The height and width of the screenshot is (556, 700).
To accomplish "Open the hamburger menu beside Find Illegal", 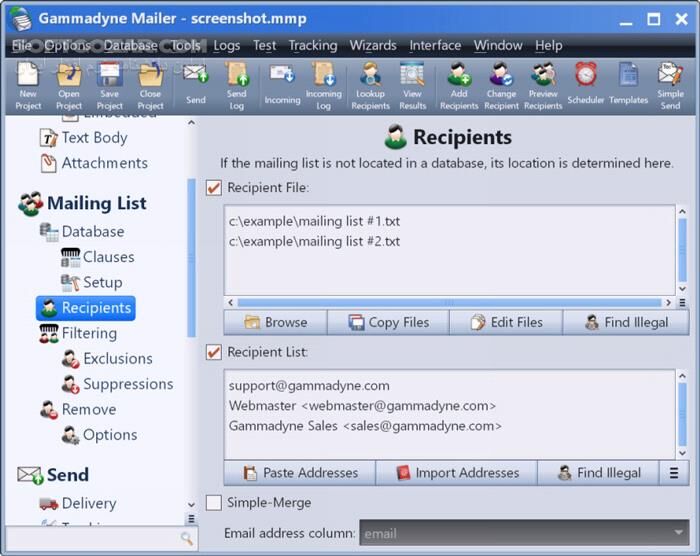I will [674, 473].
